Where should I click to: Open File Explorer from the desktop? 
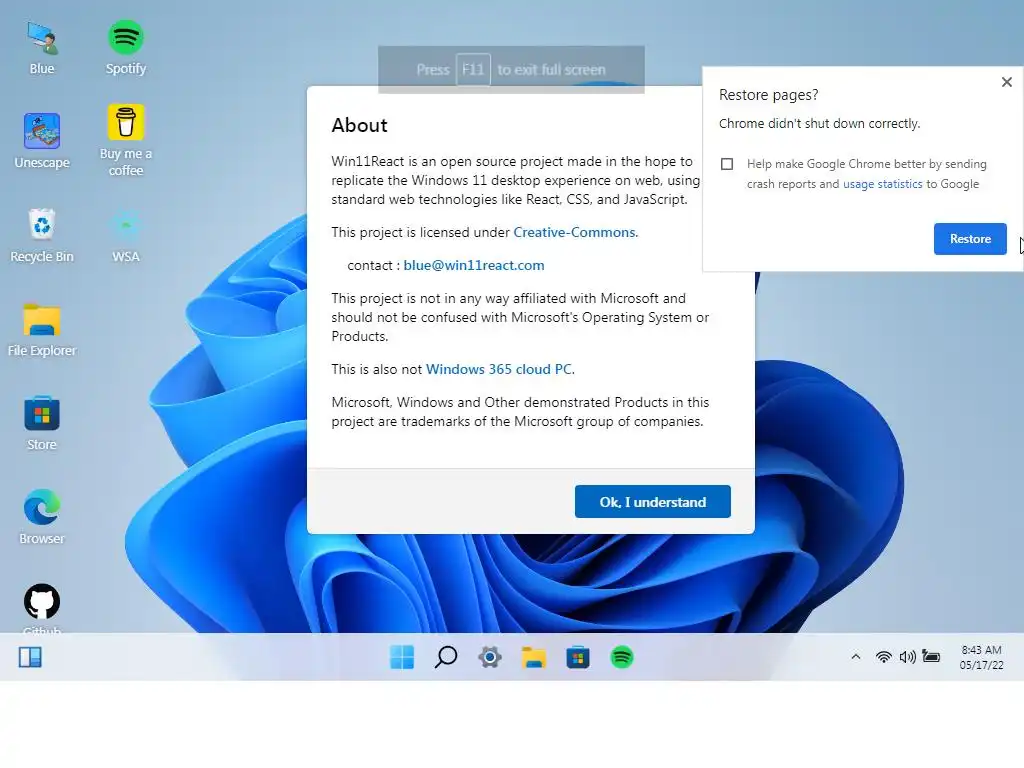pos(42,330)
